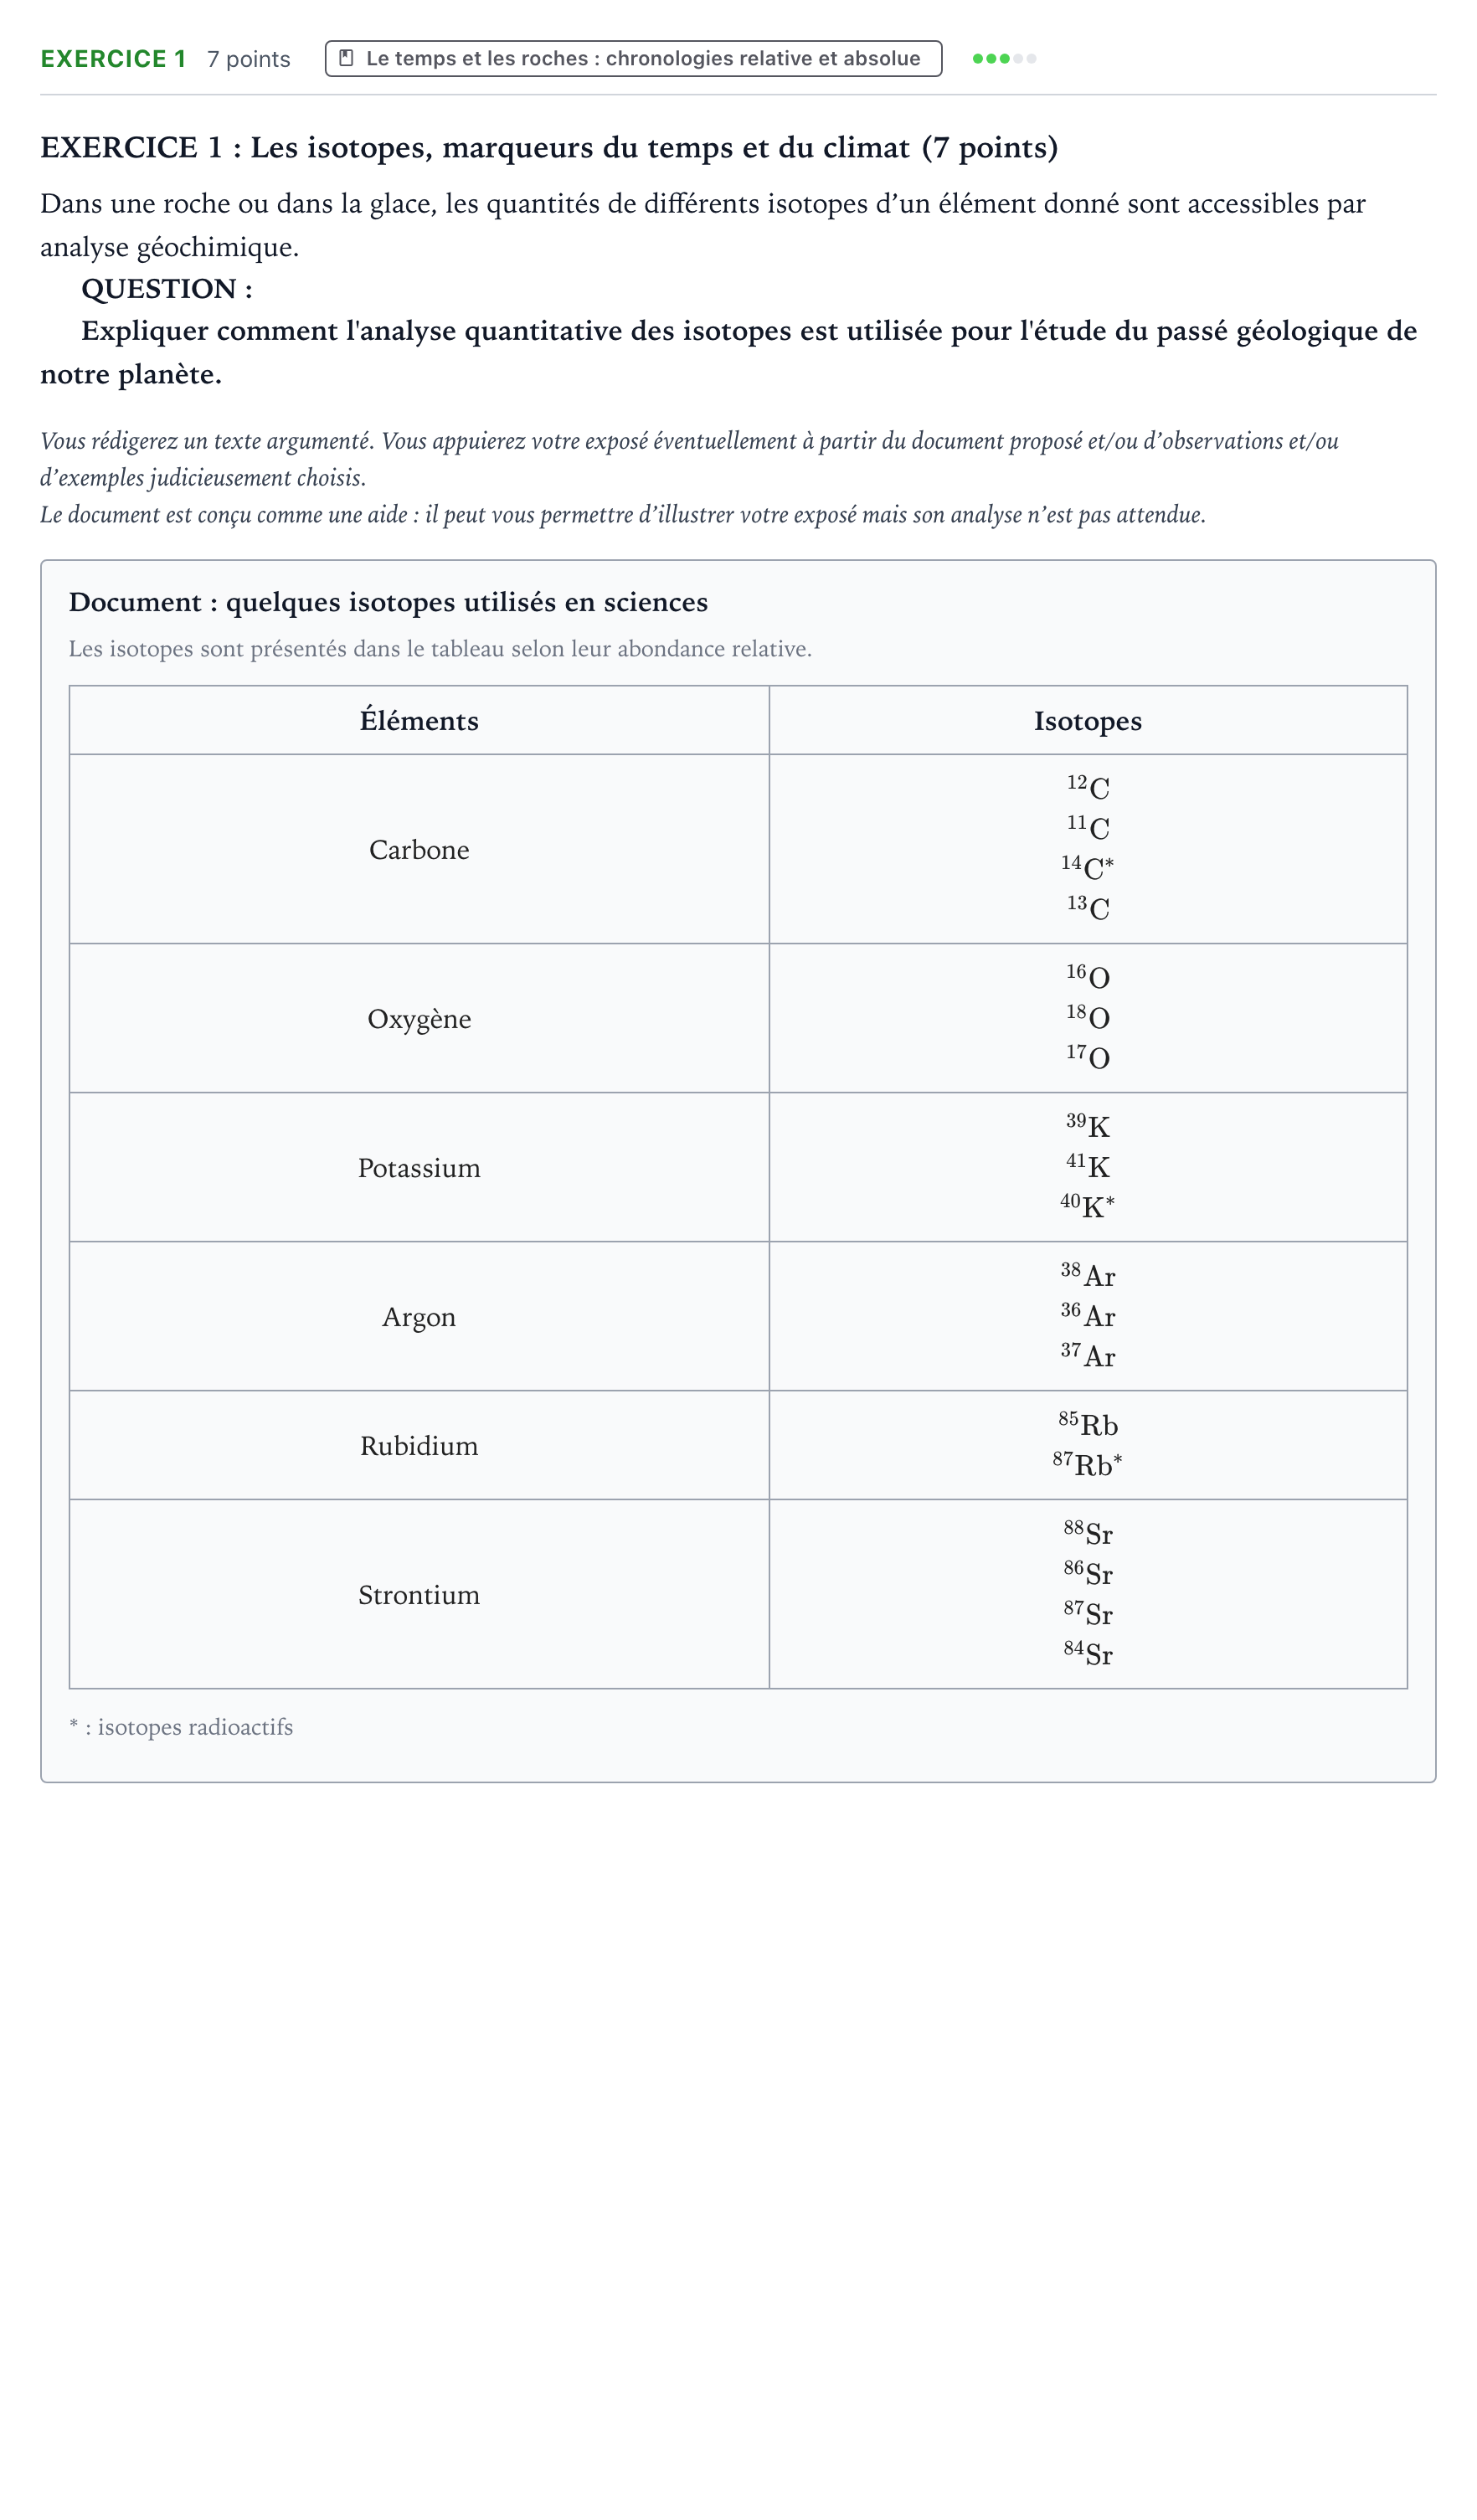Open 'Le temps et les roches' chapter tag
This screenshot has height=2520, width=1477.
[633, 58]
